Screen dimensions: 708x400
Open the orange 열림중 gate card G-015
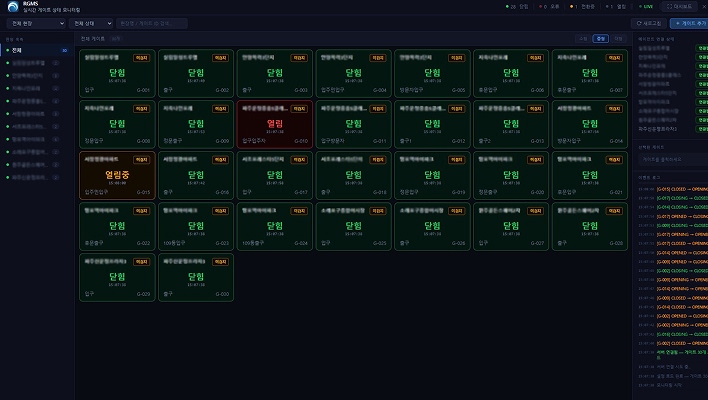(x=117, y=176)
